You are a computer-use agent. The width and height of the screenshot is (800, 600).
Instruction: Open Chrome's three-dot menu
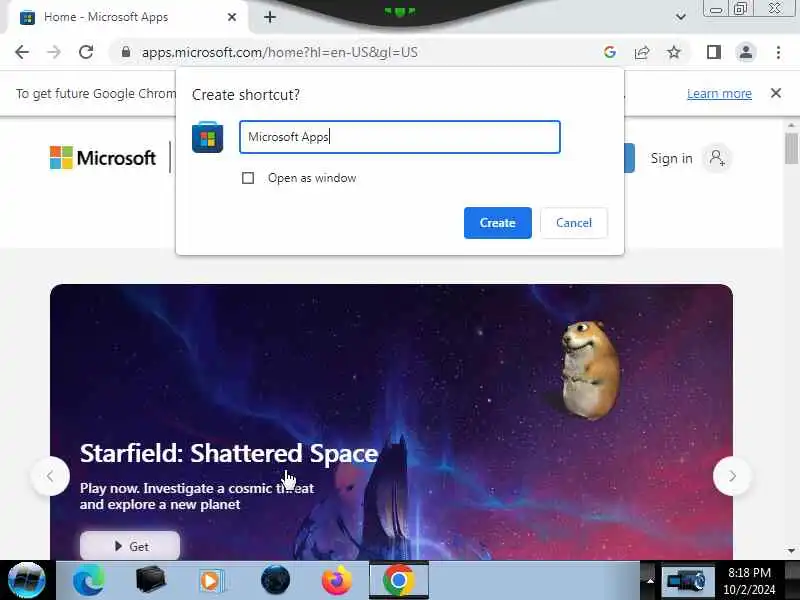click(778, 52)
